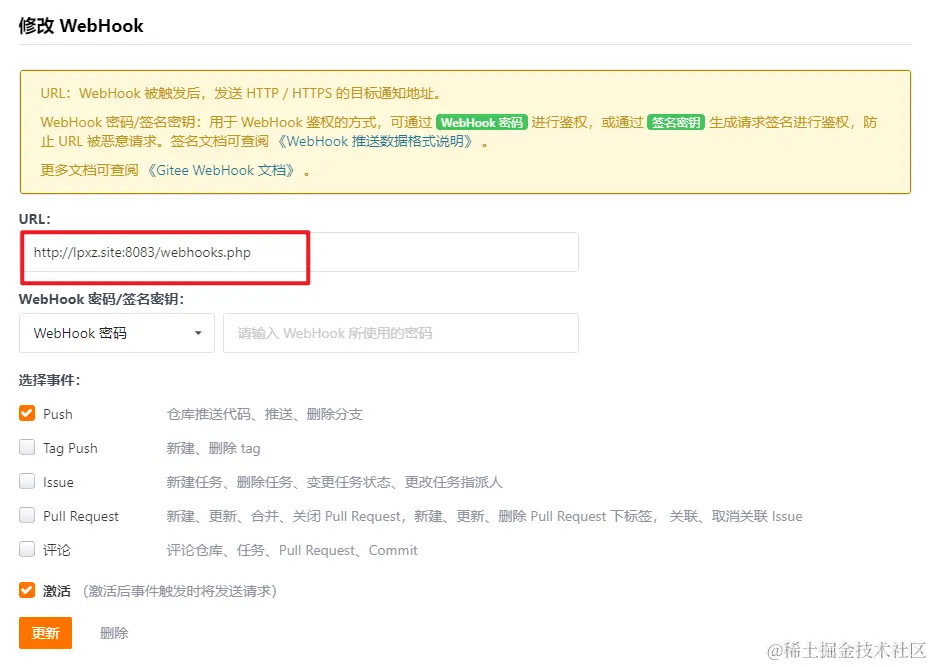Focus the WebHook password input field
This screenshot has height=667, width=933.
point(401,333)
